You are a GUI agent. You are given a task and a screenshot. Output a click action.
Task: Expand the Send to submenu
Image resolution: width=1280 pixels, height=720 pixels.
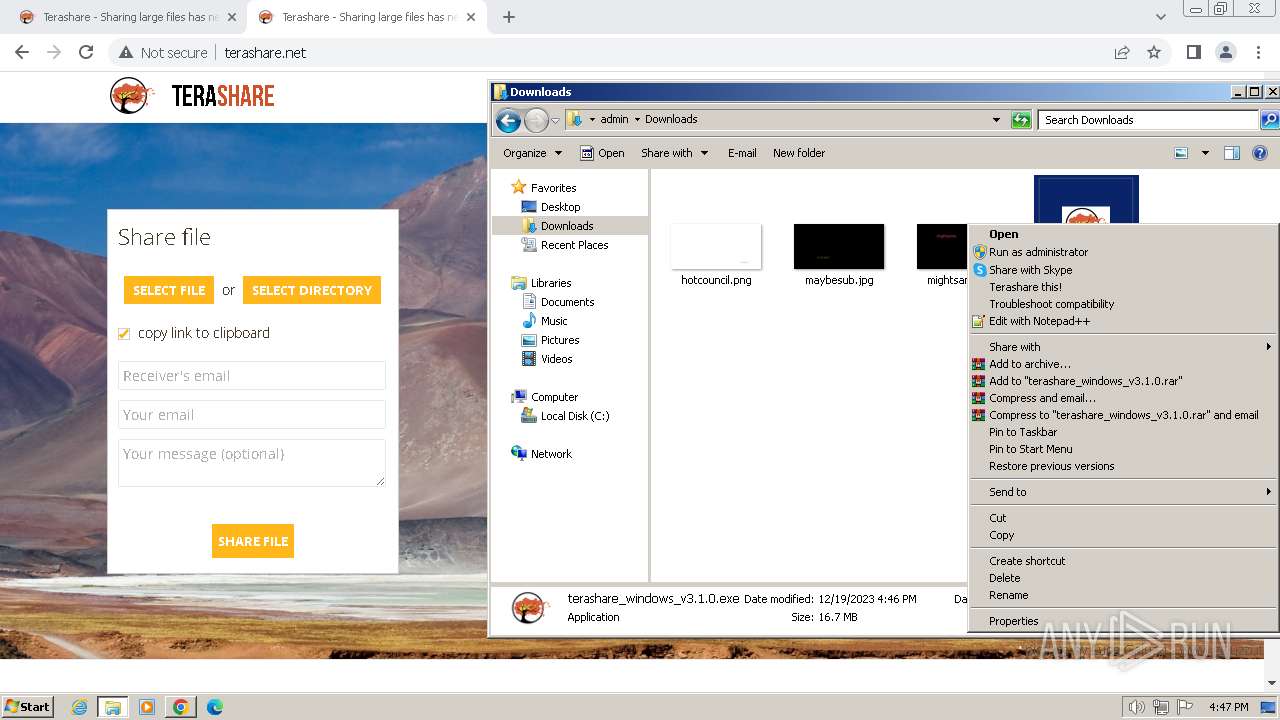(1124, 492)
